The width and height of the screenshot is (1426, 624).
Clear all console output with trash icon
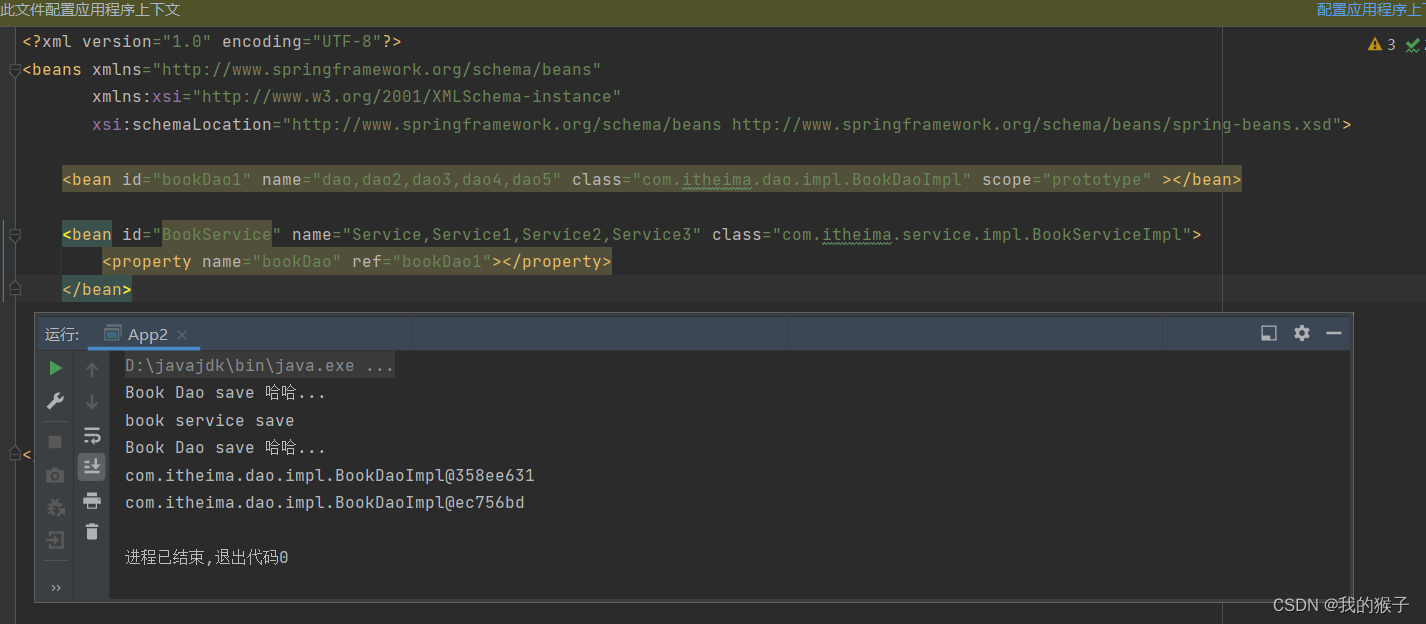91,531
